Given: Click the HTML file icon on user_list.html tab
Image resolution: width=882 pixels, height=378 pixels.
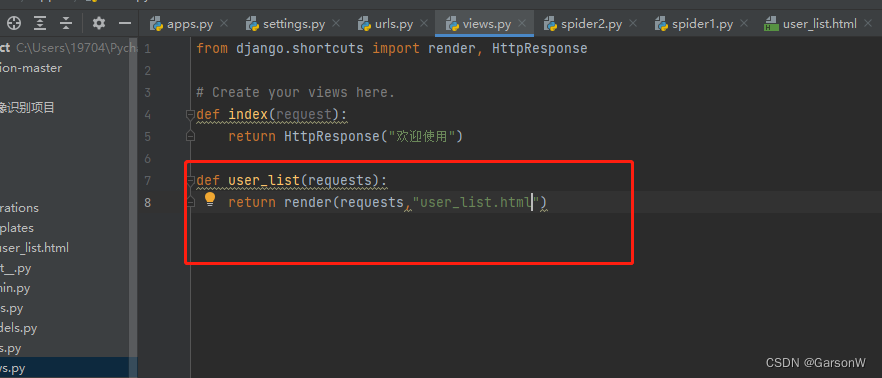Looking at the screenshot, I should (x=771, y=24).
